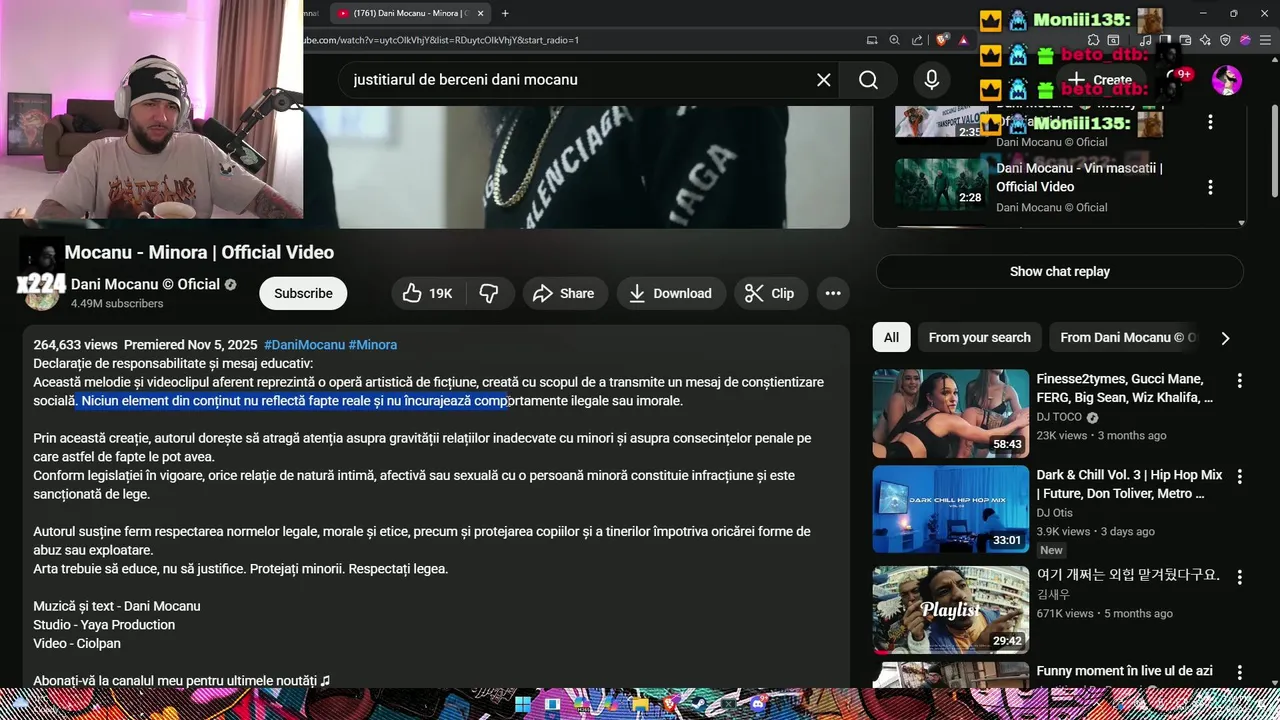Click the Video - Ciolpan line
The width and height of the screenshot is (1280, 720).
click(77, 644)
